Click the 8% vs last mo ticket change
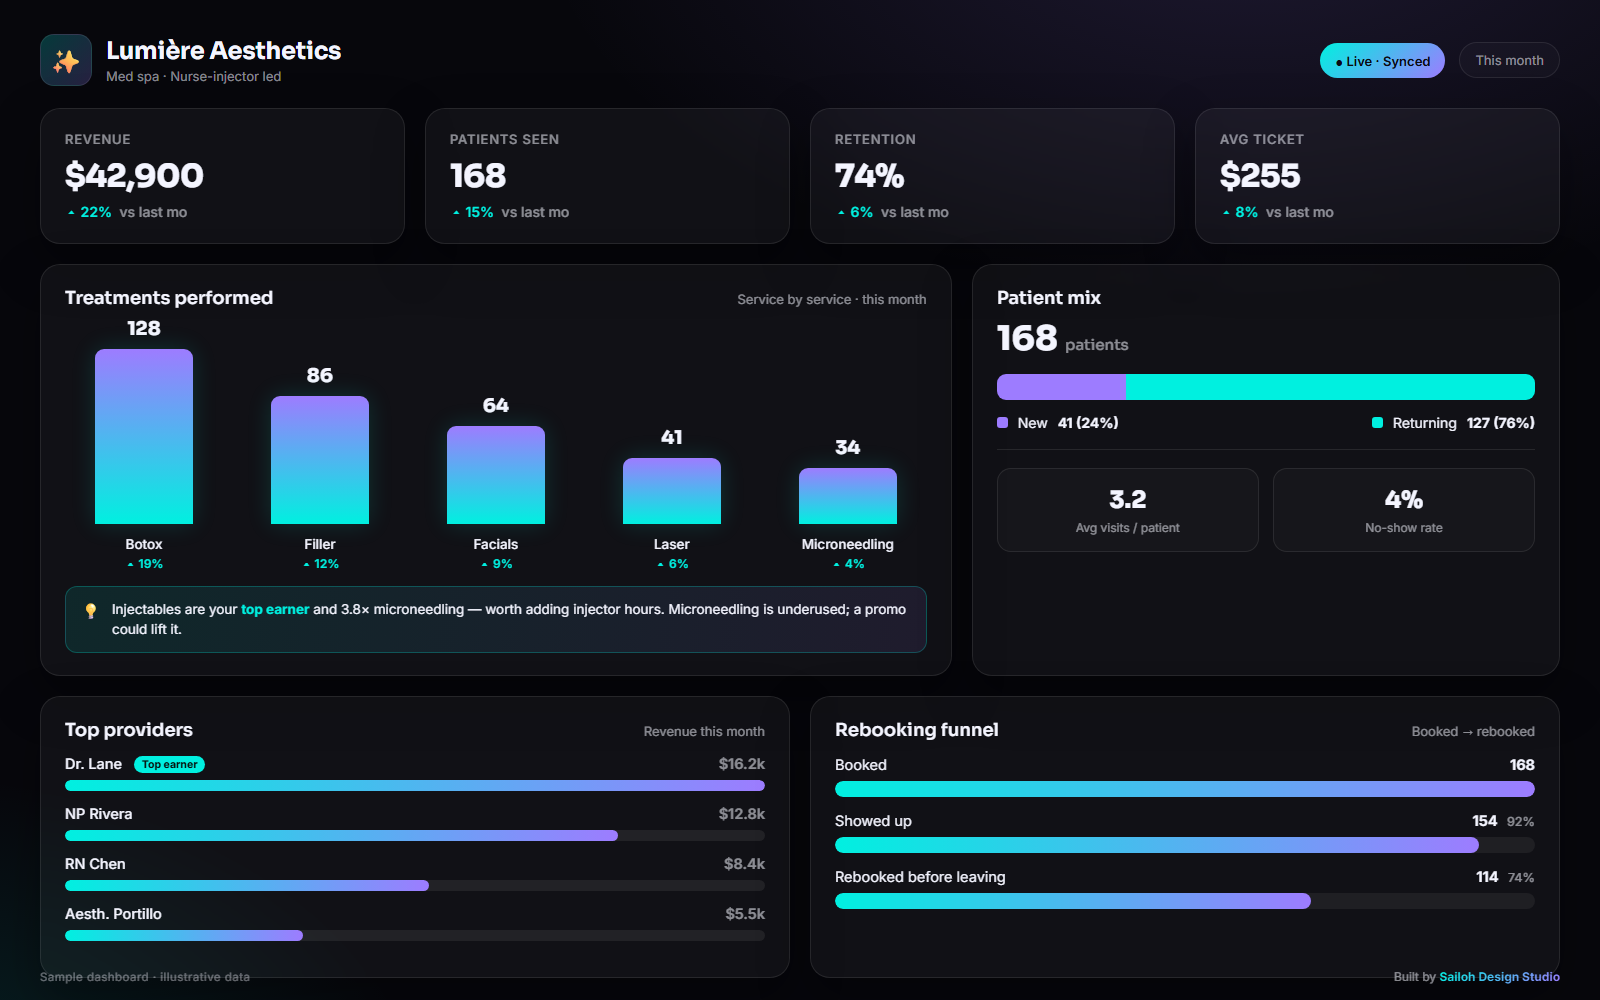The image size is (1600, 1000). pos(1277,212)
